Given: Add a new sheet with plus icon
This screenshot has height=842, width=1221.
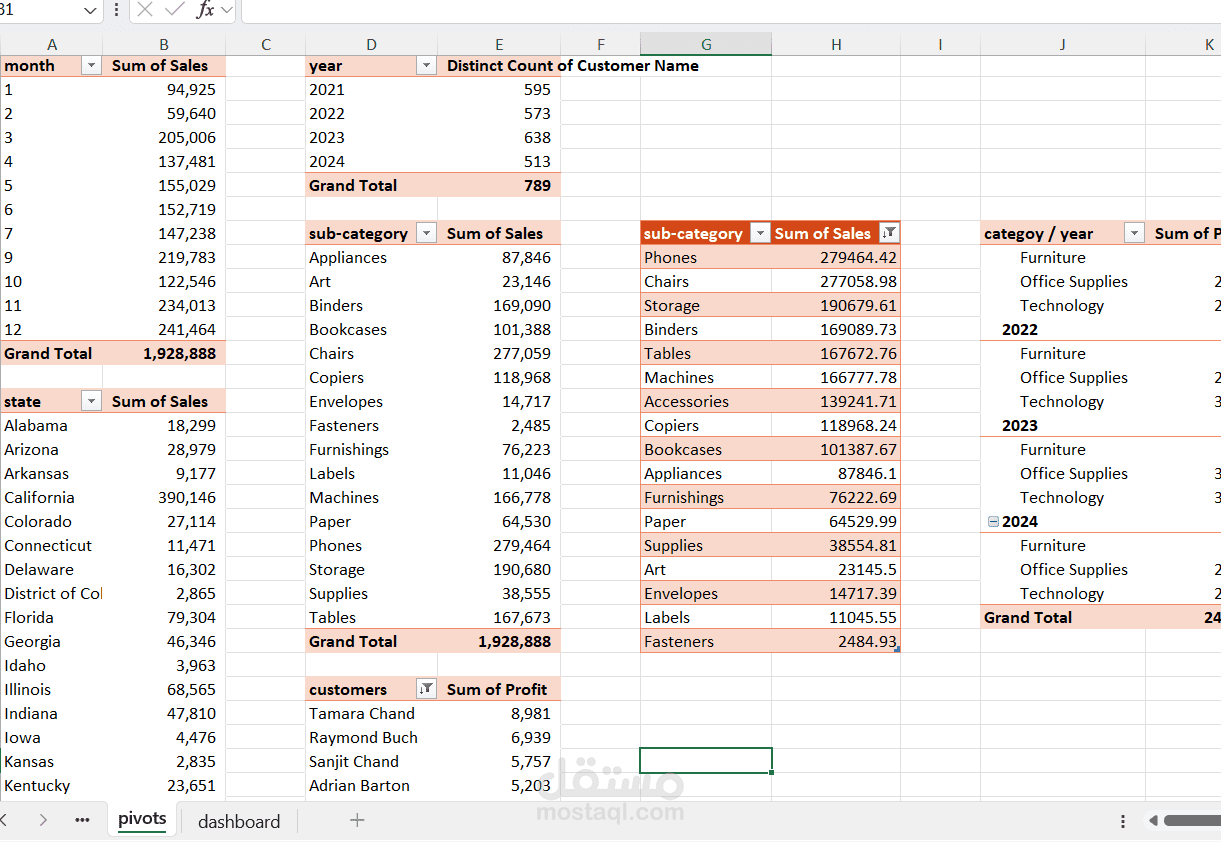Looking at the screenshot, I should [x=357, y=820].
